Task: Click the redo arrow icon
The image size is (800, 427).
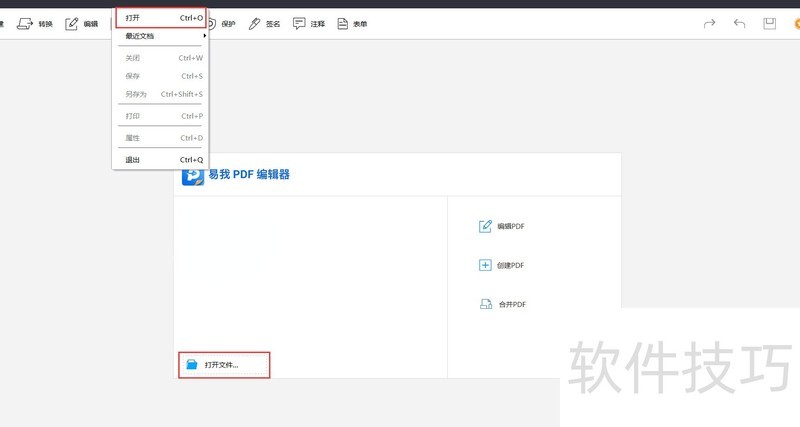Action: [x=709, y=23]
